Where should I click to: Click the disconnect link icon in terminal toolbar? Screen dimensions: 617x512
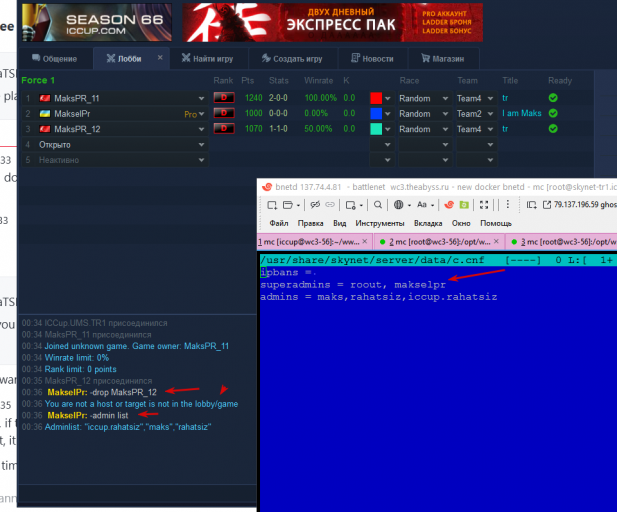tap(315, 205)
